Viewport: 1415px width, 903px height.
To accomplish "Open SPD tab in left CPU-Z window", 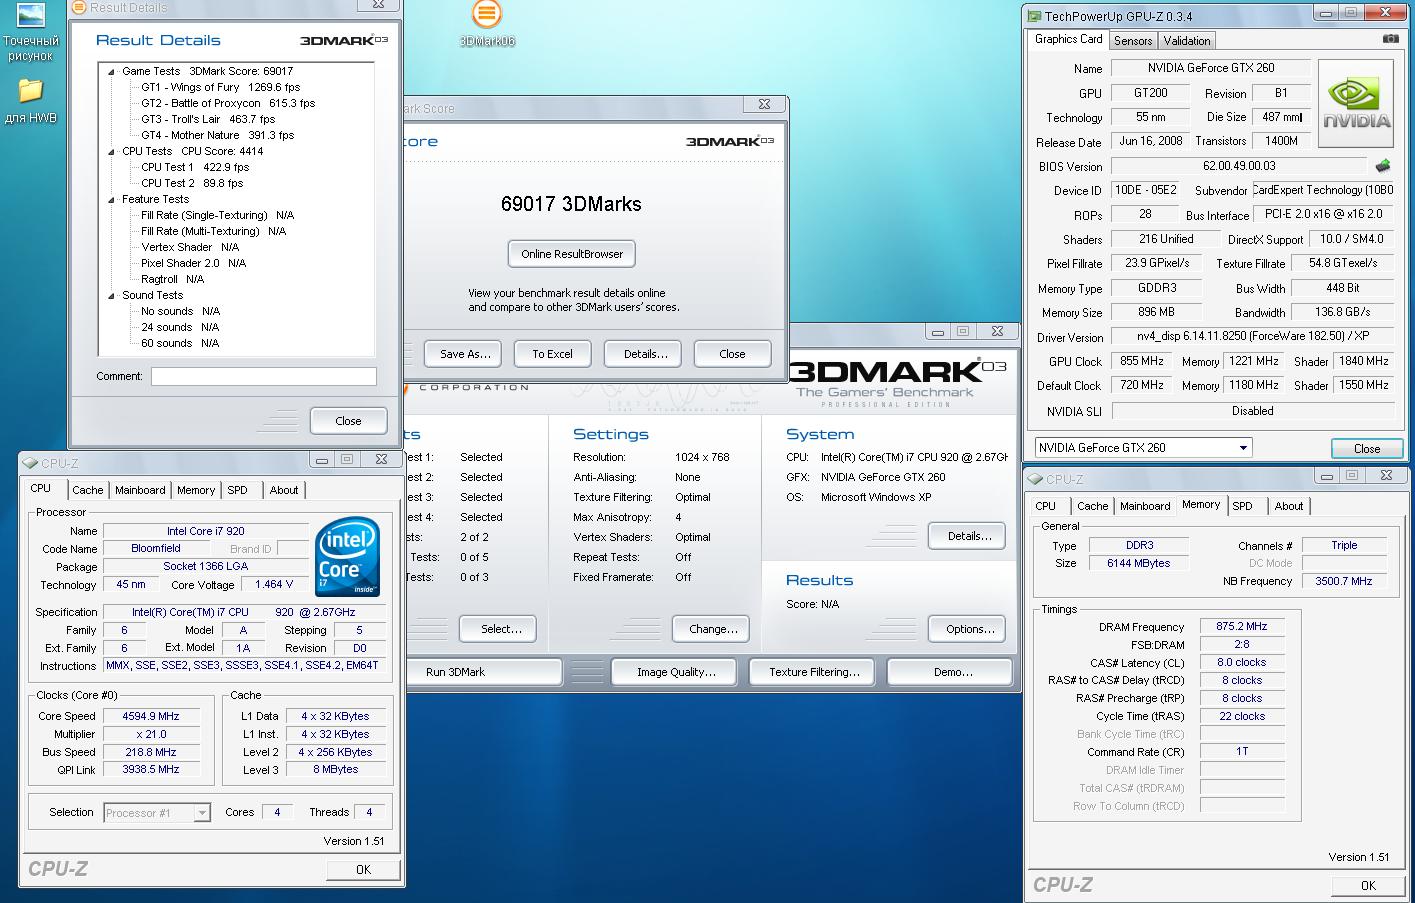I will coord(237,490).
